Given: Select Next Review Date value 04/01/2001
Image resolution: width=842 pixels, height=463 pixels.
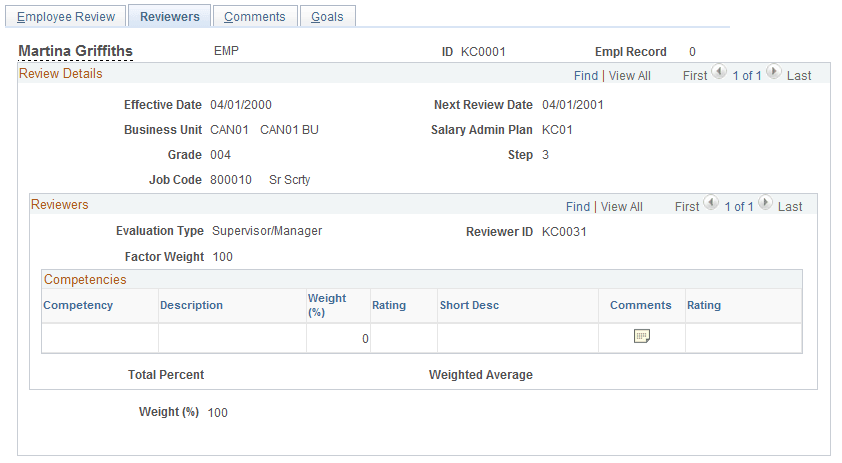Looking at the screenshot, I should 572,105.
